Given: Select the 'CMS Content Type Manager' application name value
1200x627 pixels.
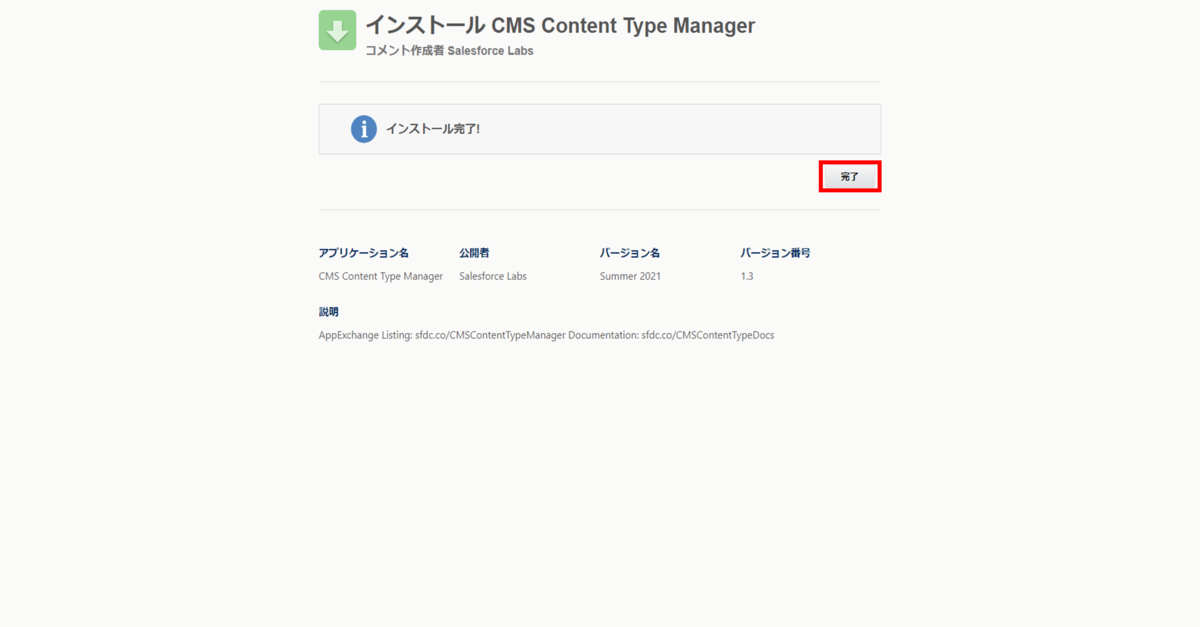Looking at the screenshot, I should tap(381, 276).
